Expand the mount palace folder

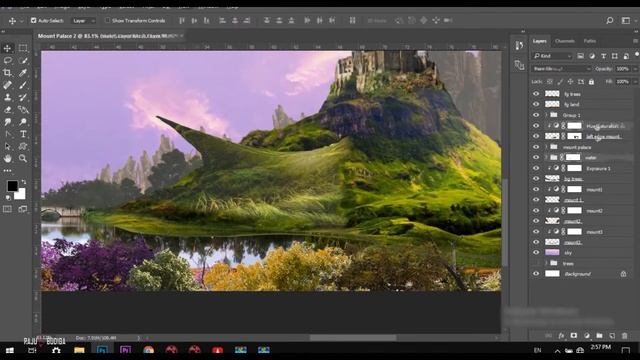tap(546, 147)
